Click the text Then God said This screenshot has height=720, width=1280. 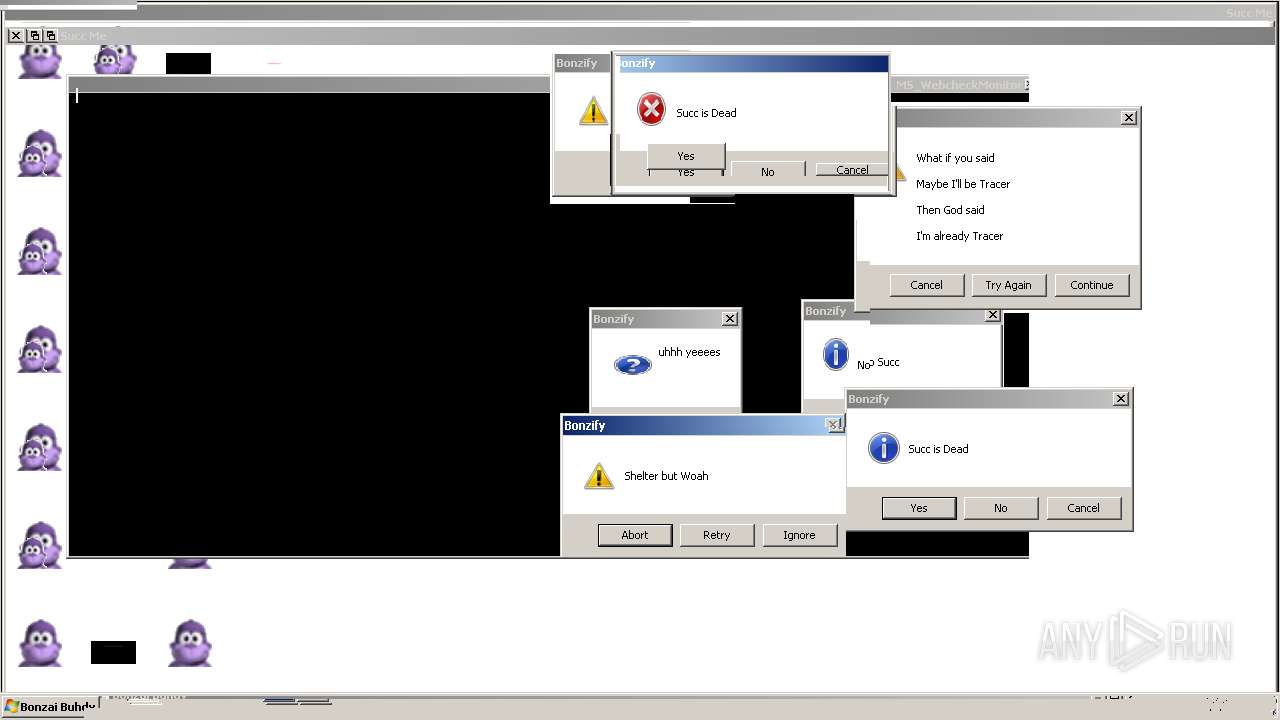click(950, 210)
